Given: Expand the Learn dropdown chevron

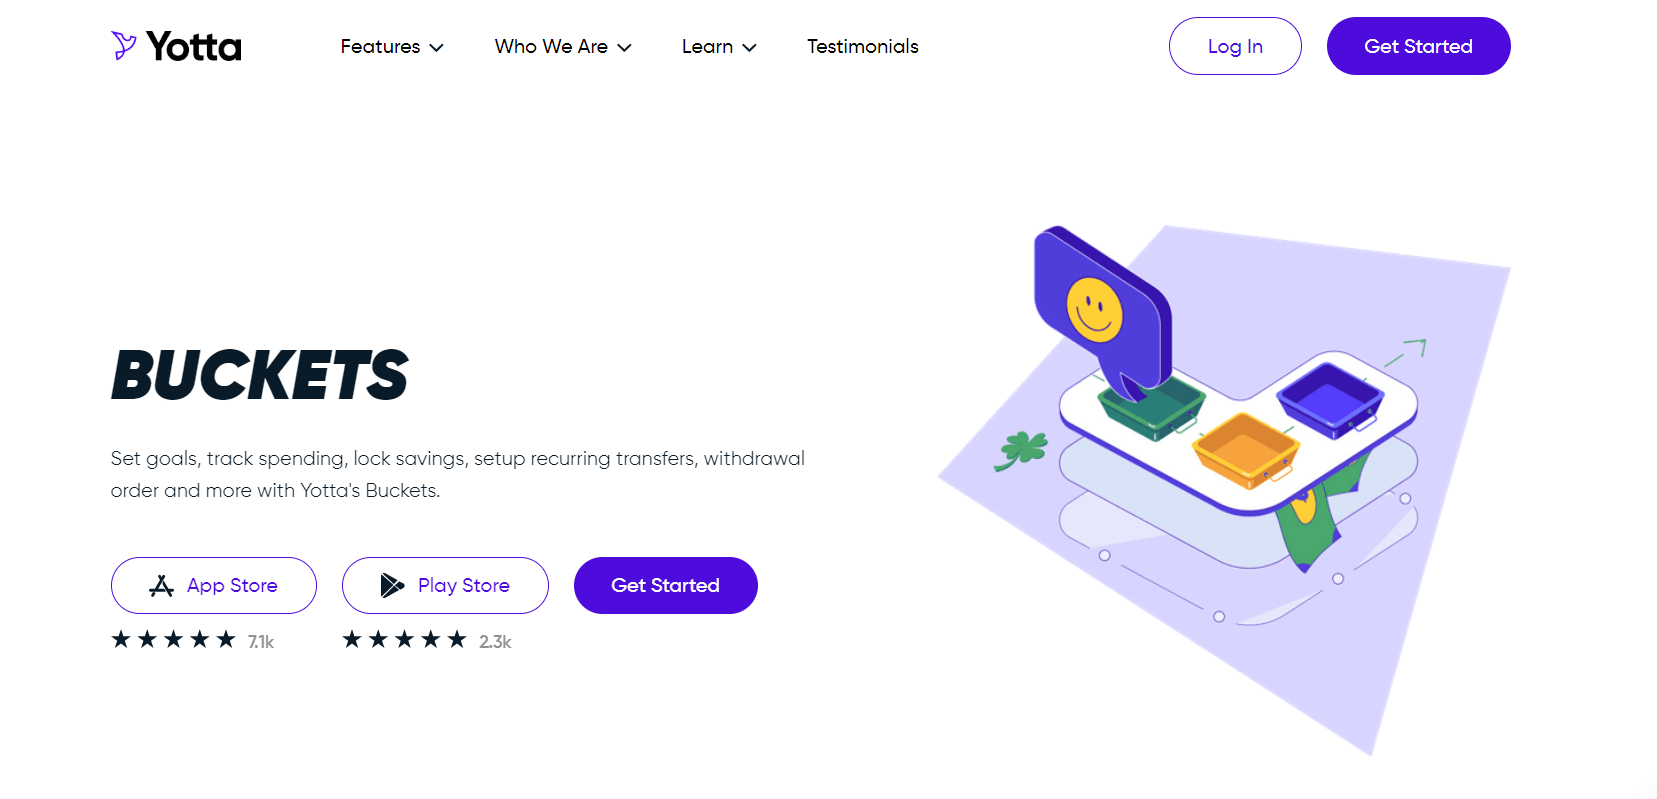Looking at the screenshot, I should (749, 47).
